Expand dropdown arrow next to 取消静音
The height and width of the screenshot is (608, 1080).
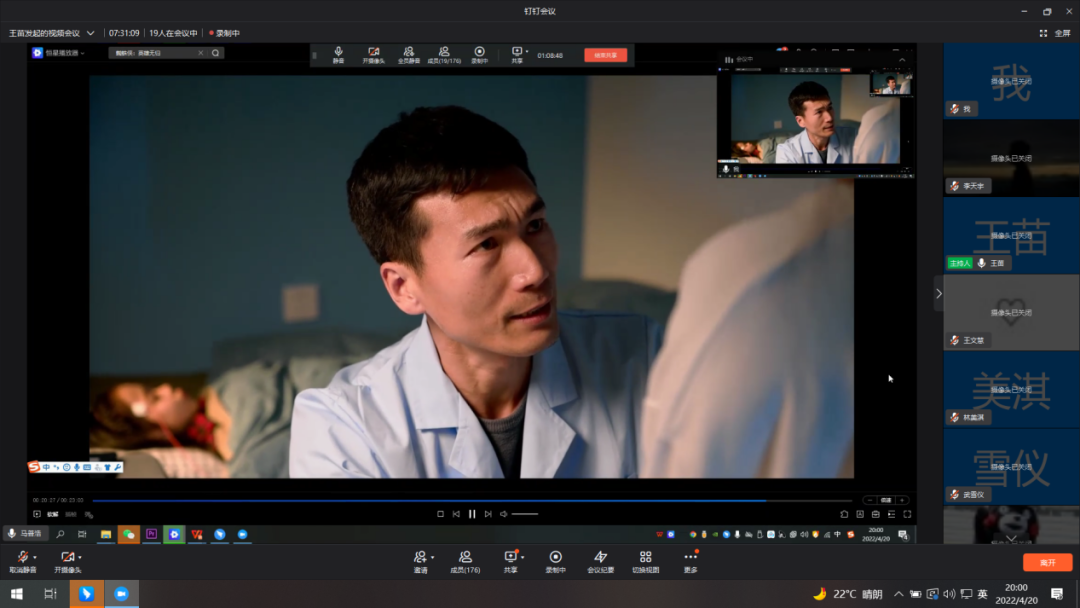[x=35, y=557]
